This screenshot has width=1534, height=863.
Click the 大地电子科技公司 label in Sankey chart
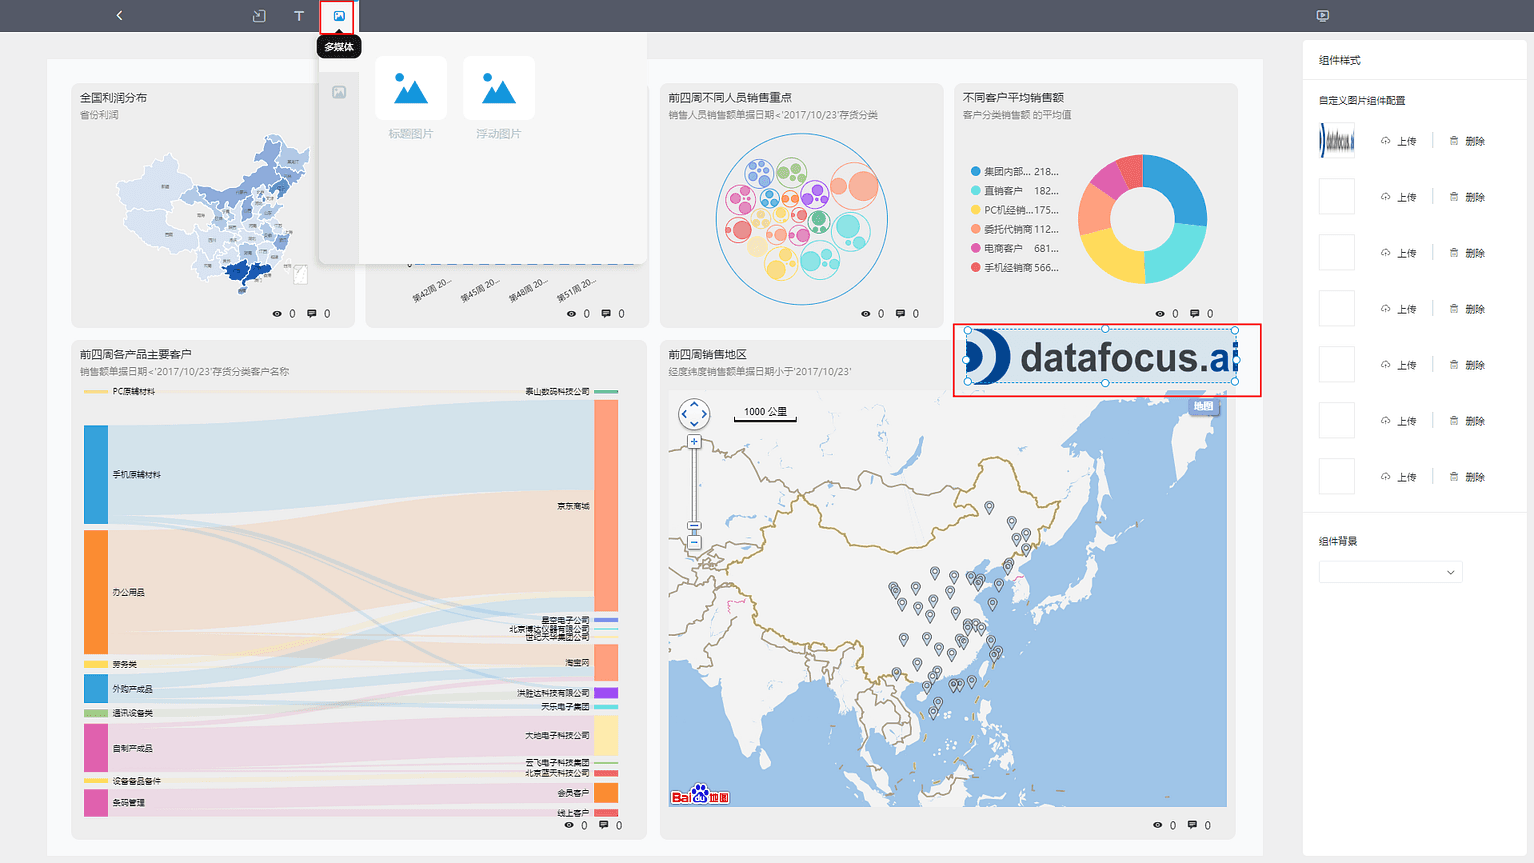(x=557, y=735)
